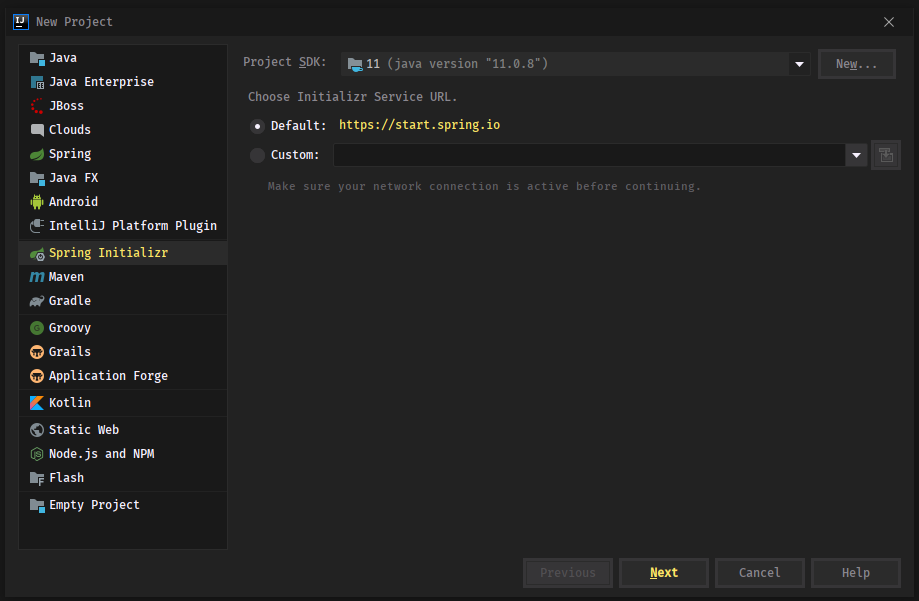Click the Cancel button
The image size is (919, 601).
(x=760, y=573)
